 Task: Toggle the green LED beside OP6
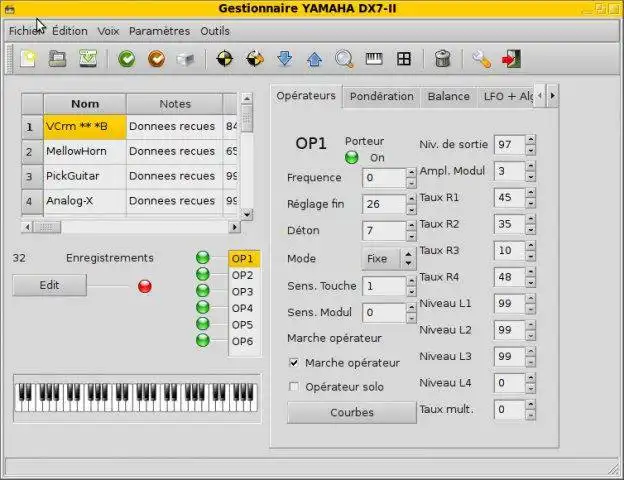pos(203,340)
